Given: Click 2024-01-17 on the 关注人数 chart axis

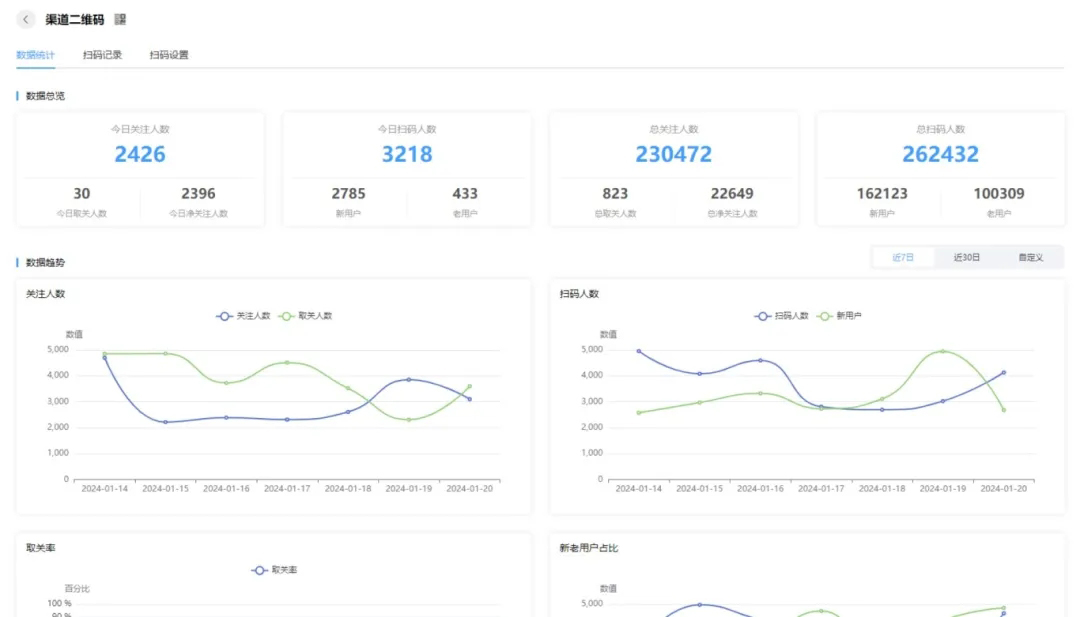Looking at the screenshot, I should pos(287,489).
